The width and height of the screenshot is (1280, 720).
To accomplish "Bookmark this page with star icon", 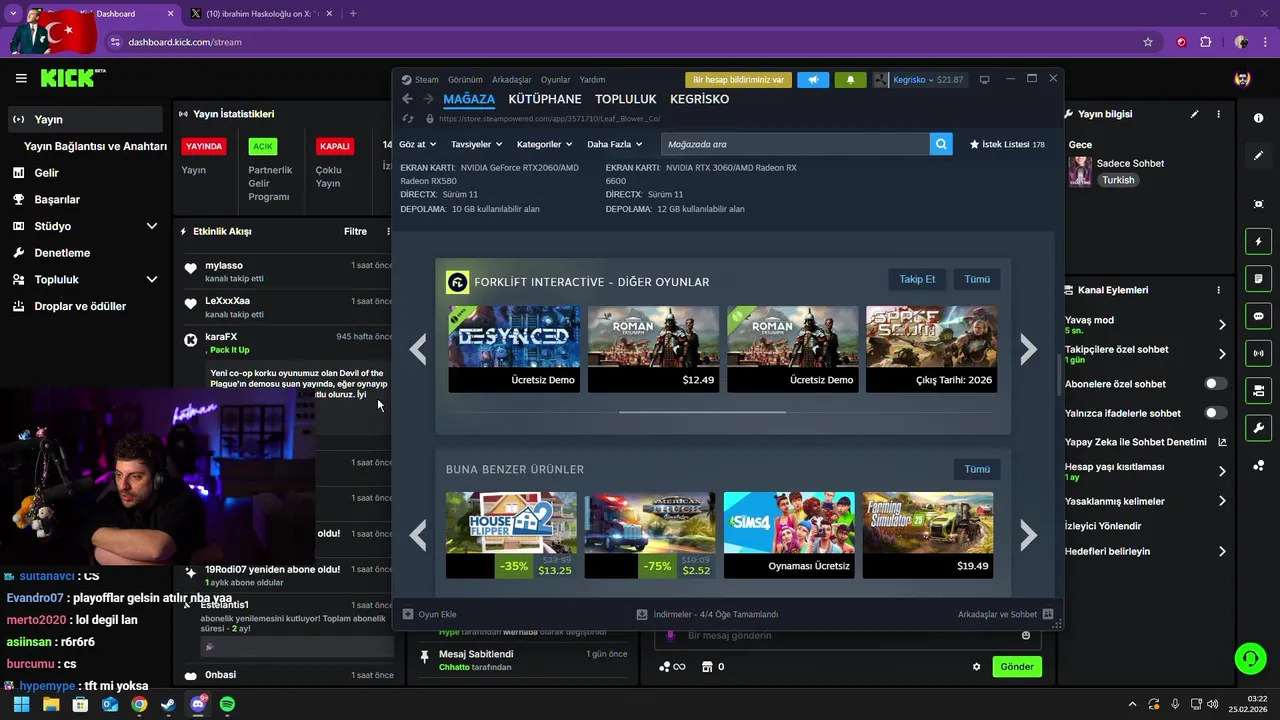I will pos(1148,42).
